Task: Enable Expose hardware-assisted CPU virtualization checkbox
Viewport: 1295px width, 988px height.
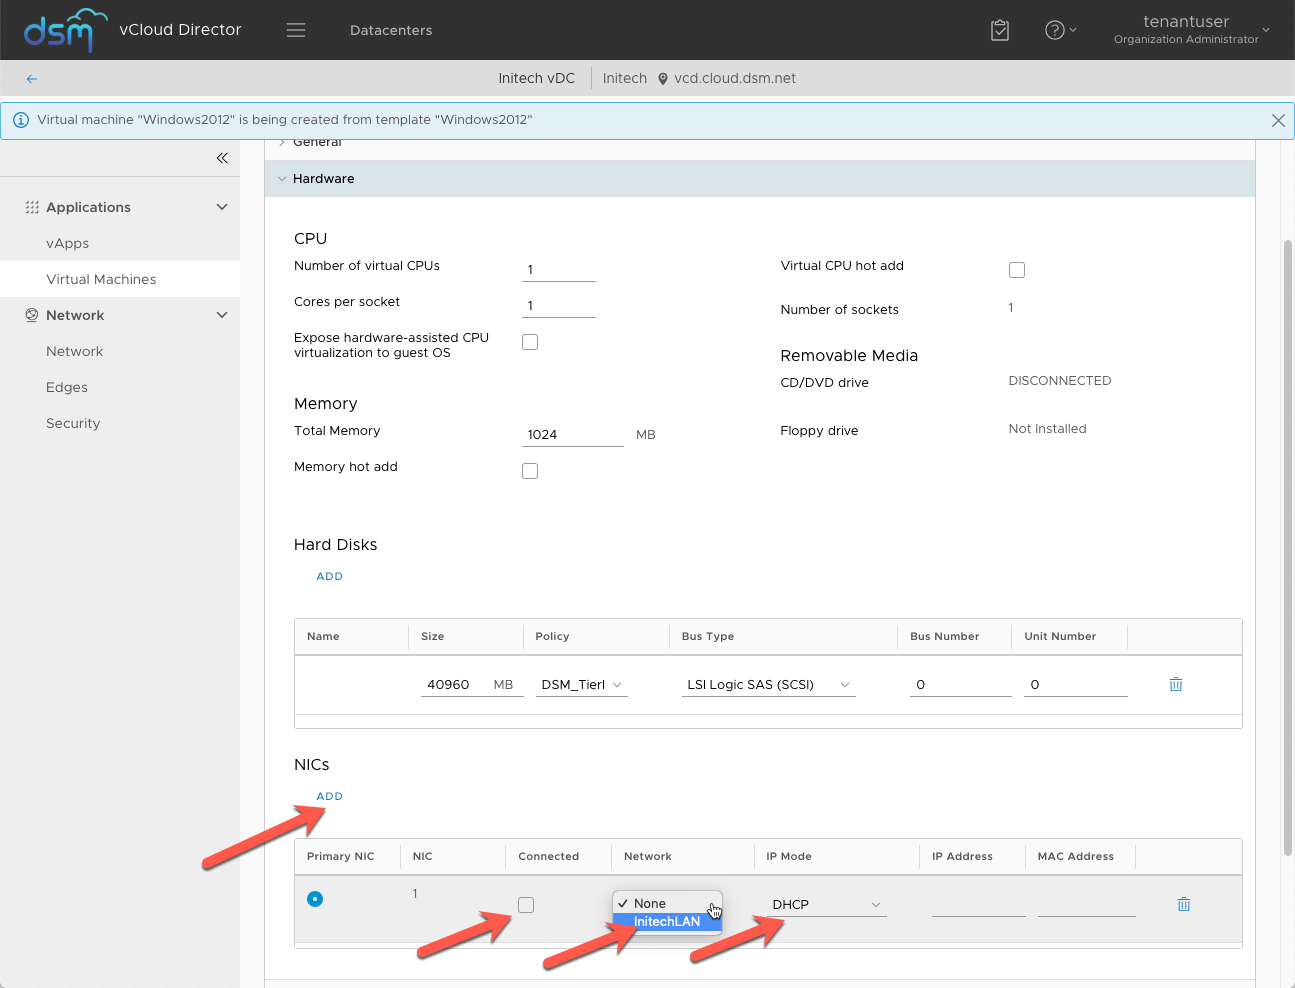Action: click(530, 342)
